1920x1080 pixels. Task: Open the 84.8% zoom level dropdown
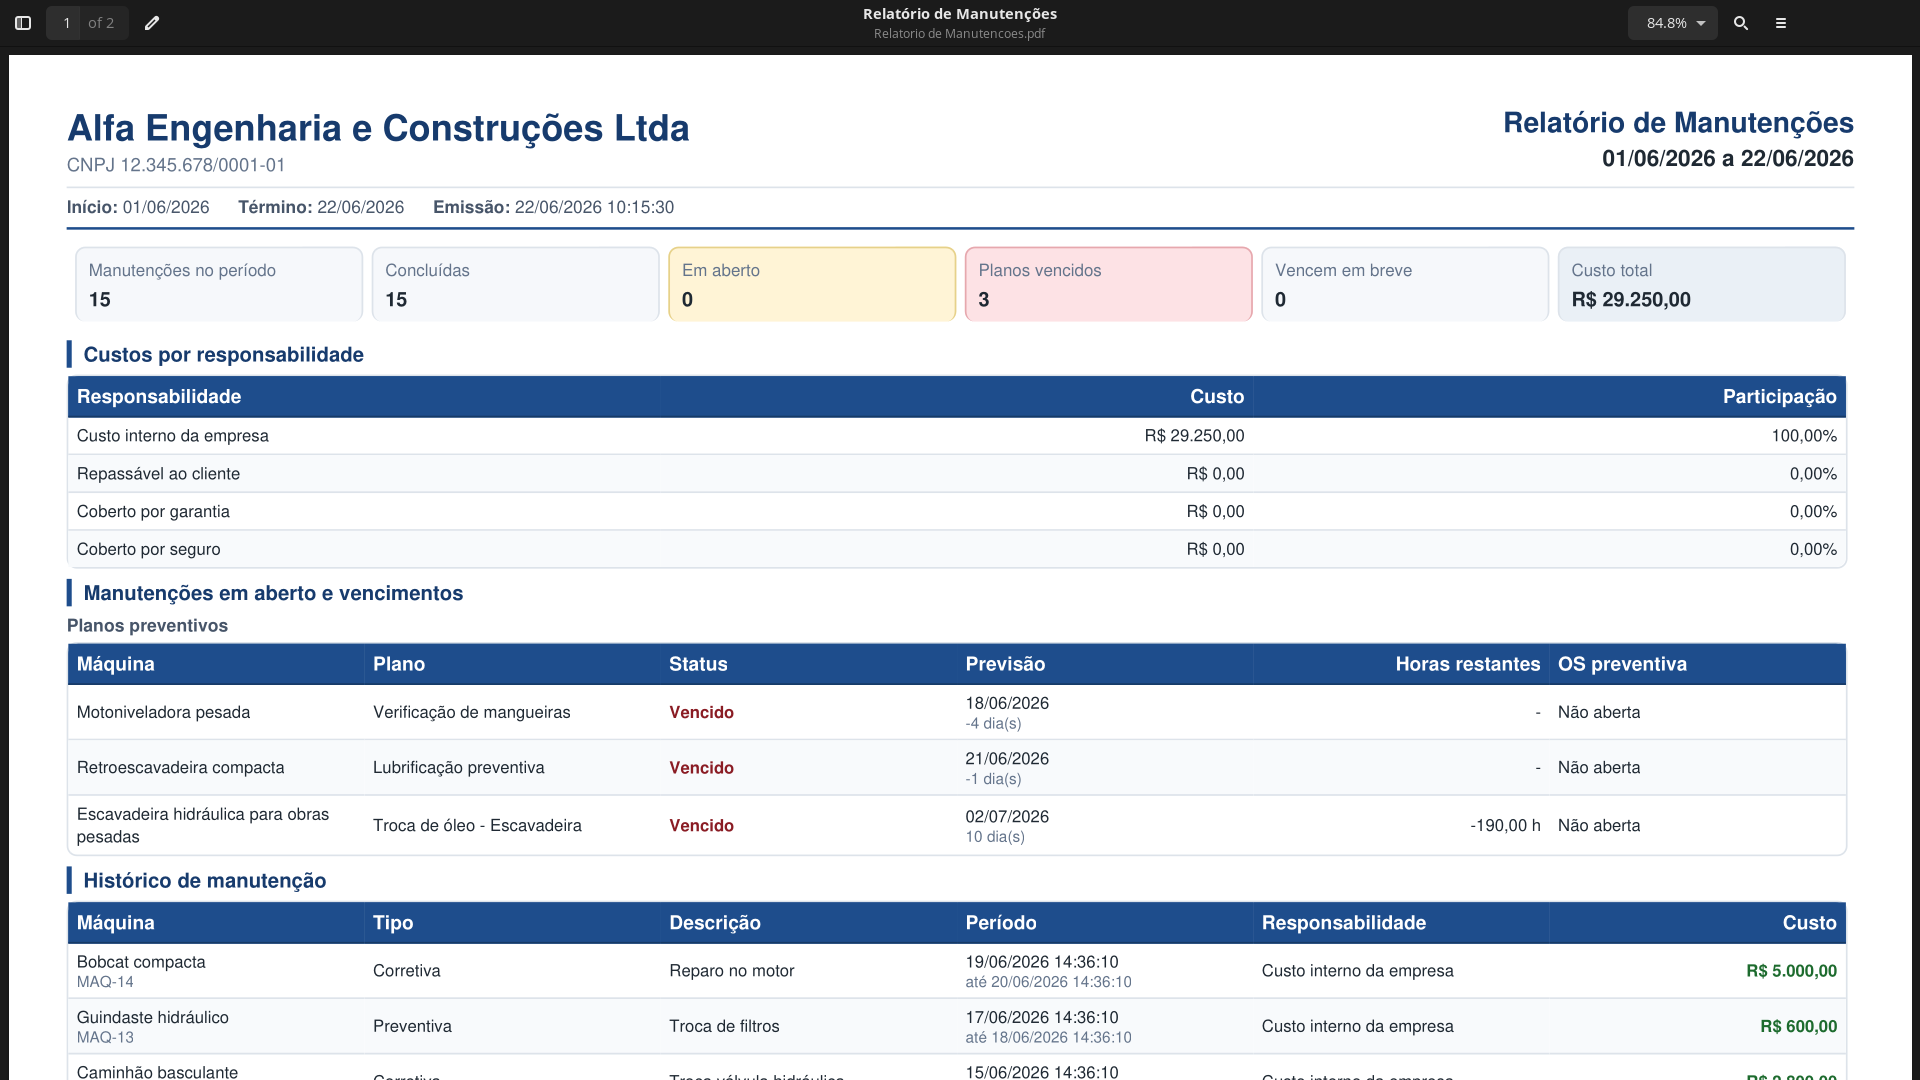(x=1673, y=23)
